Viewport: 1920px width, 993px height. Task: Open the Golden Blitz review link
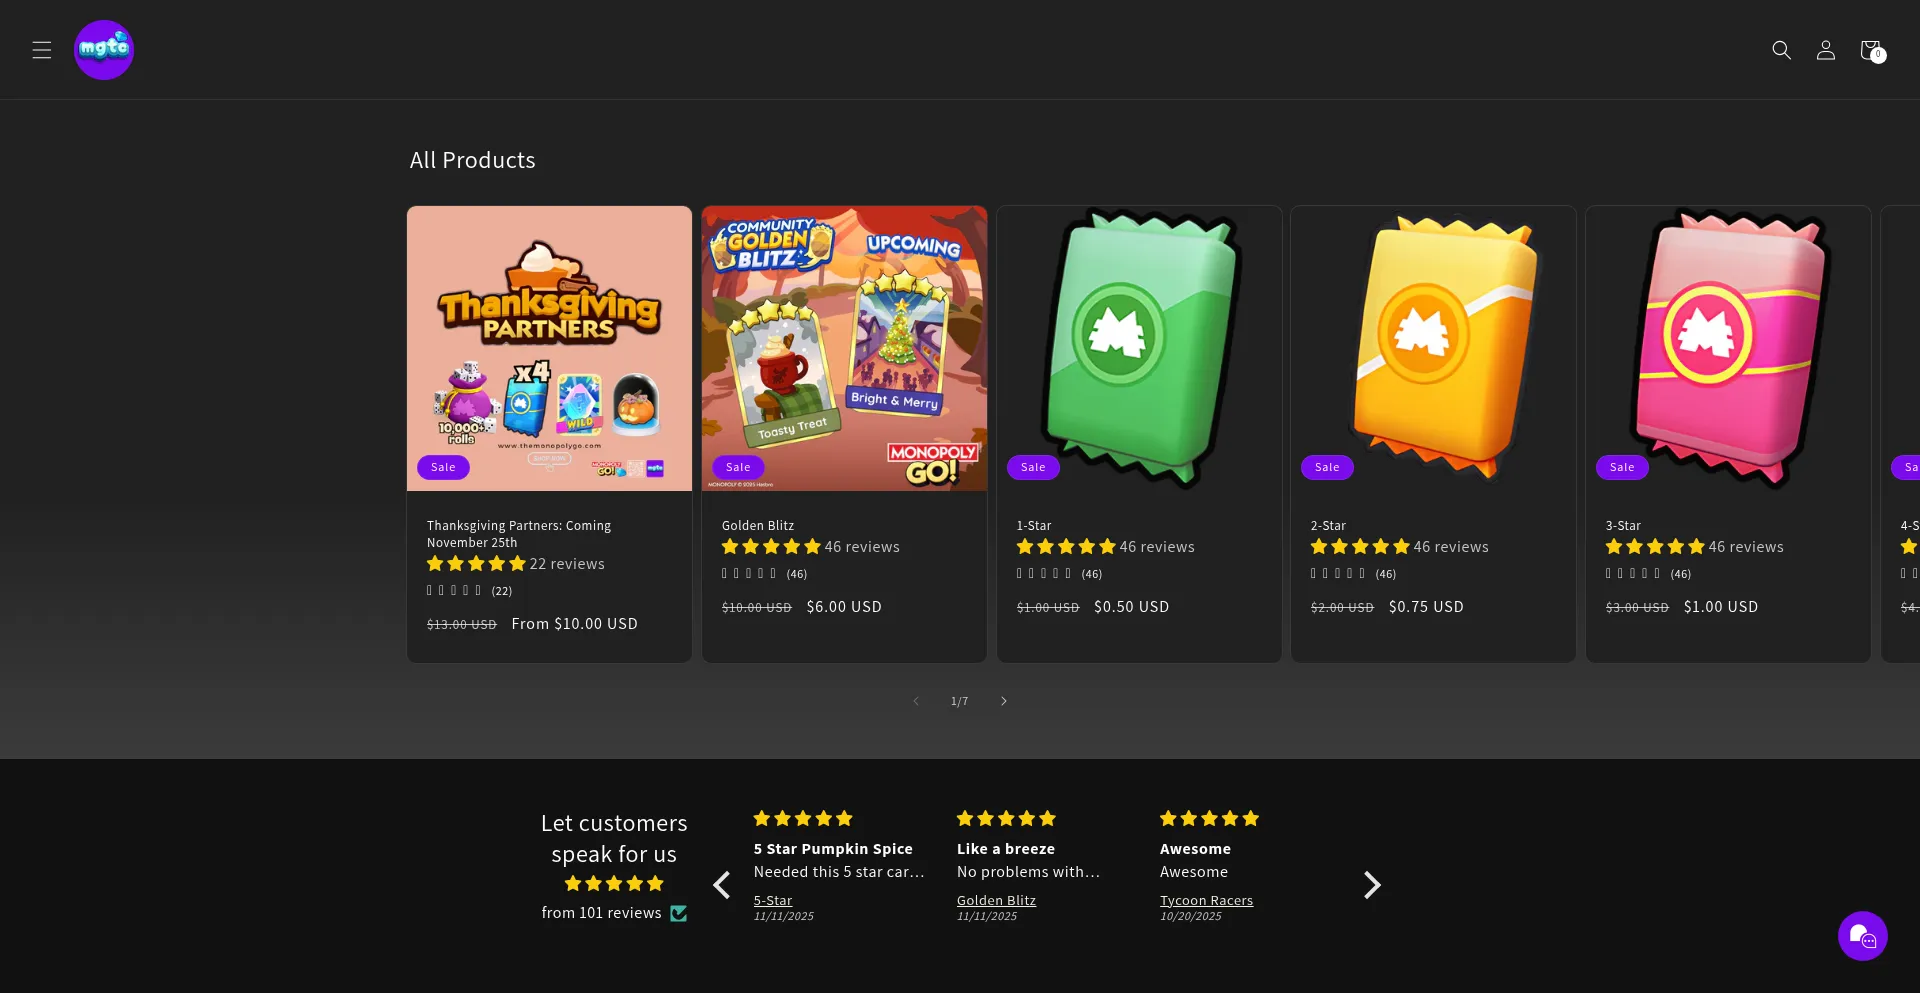[996, 901]
